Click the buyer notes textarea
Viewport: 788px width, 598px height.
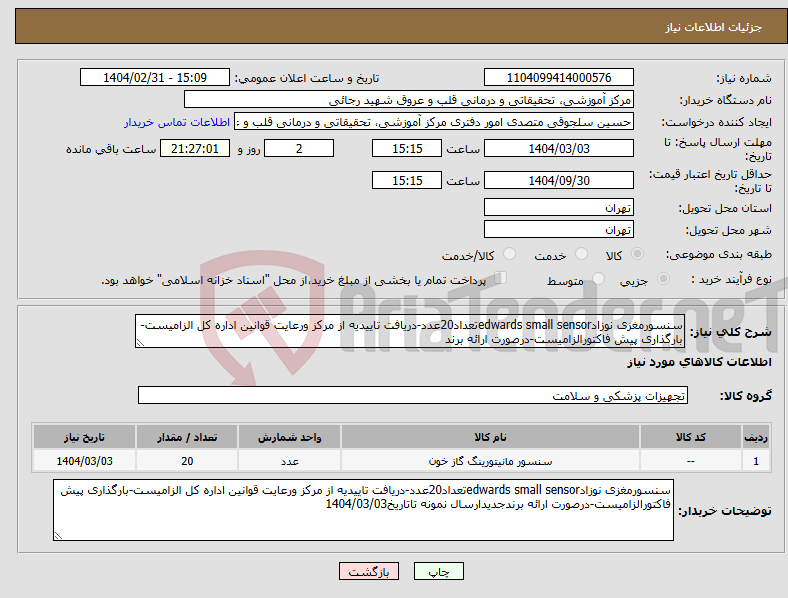[x=363, y=510]
